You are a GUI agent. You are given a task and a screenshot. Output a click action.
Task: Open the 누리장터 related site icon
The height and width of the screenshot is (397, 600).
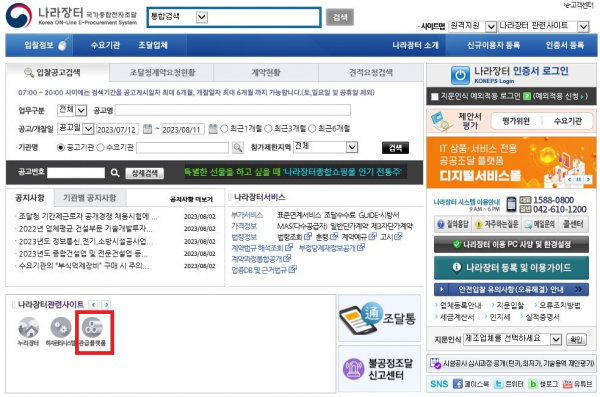[x=29, y=328]
